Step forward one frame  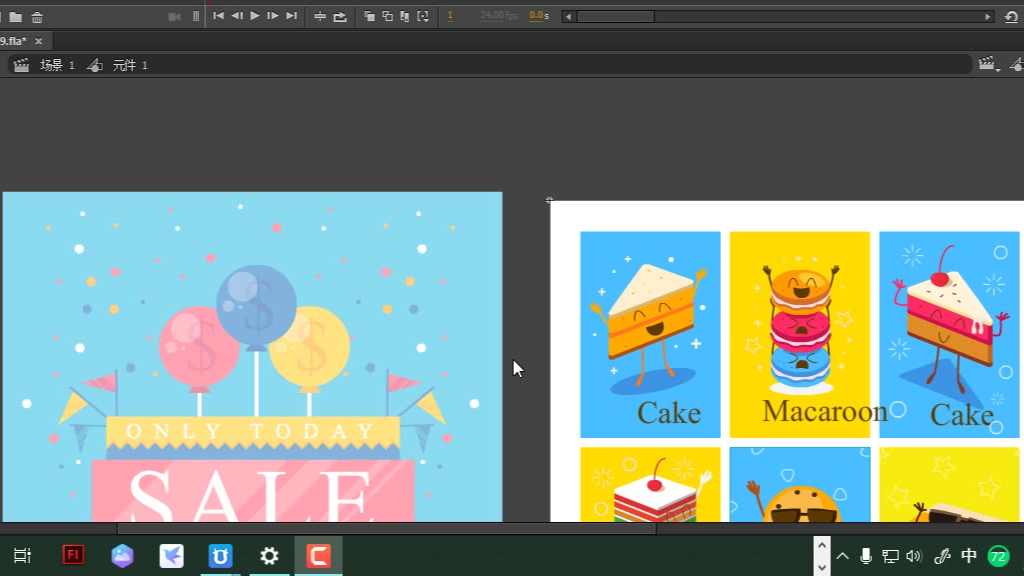[x=272, y=16]
